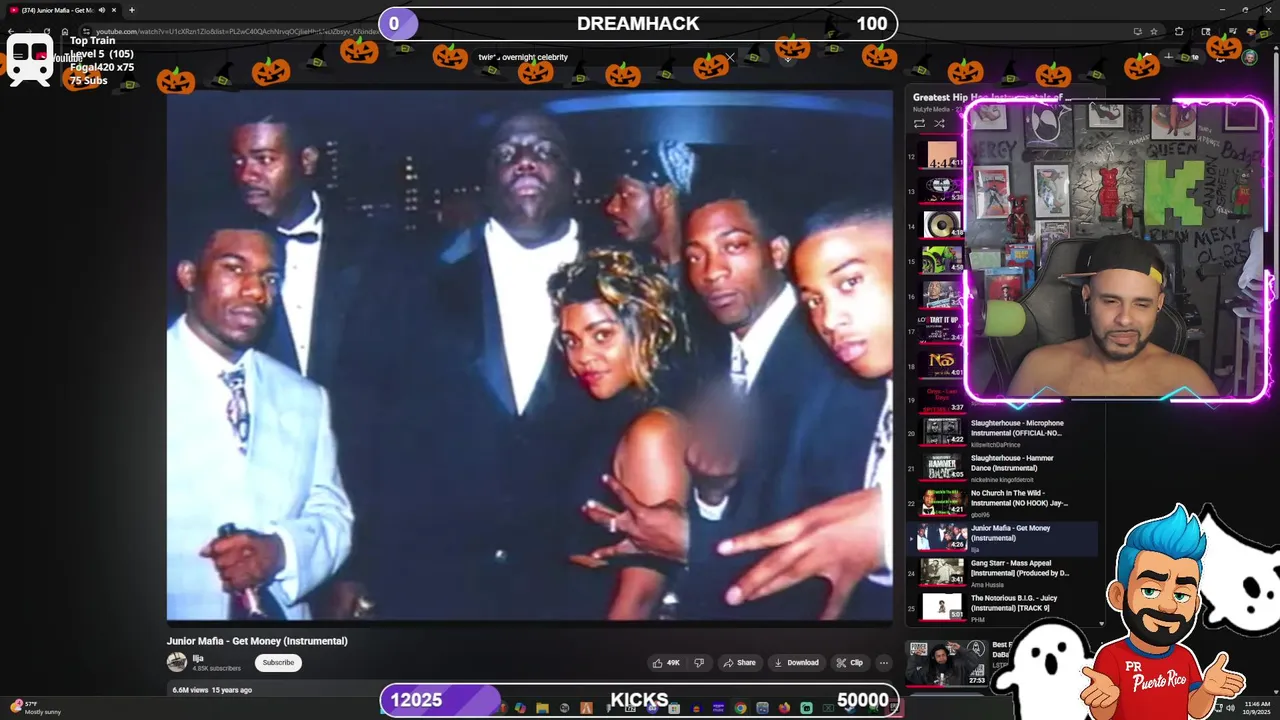Play Slaughterhouse Hammer Dance Instrumental

click(x=1004, y=467)
